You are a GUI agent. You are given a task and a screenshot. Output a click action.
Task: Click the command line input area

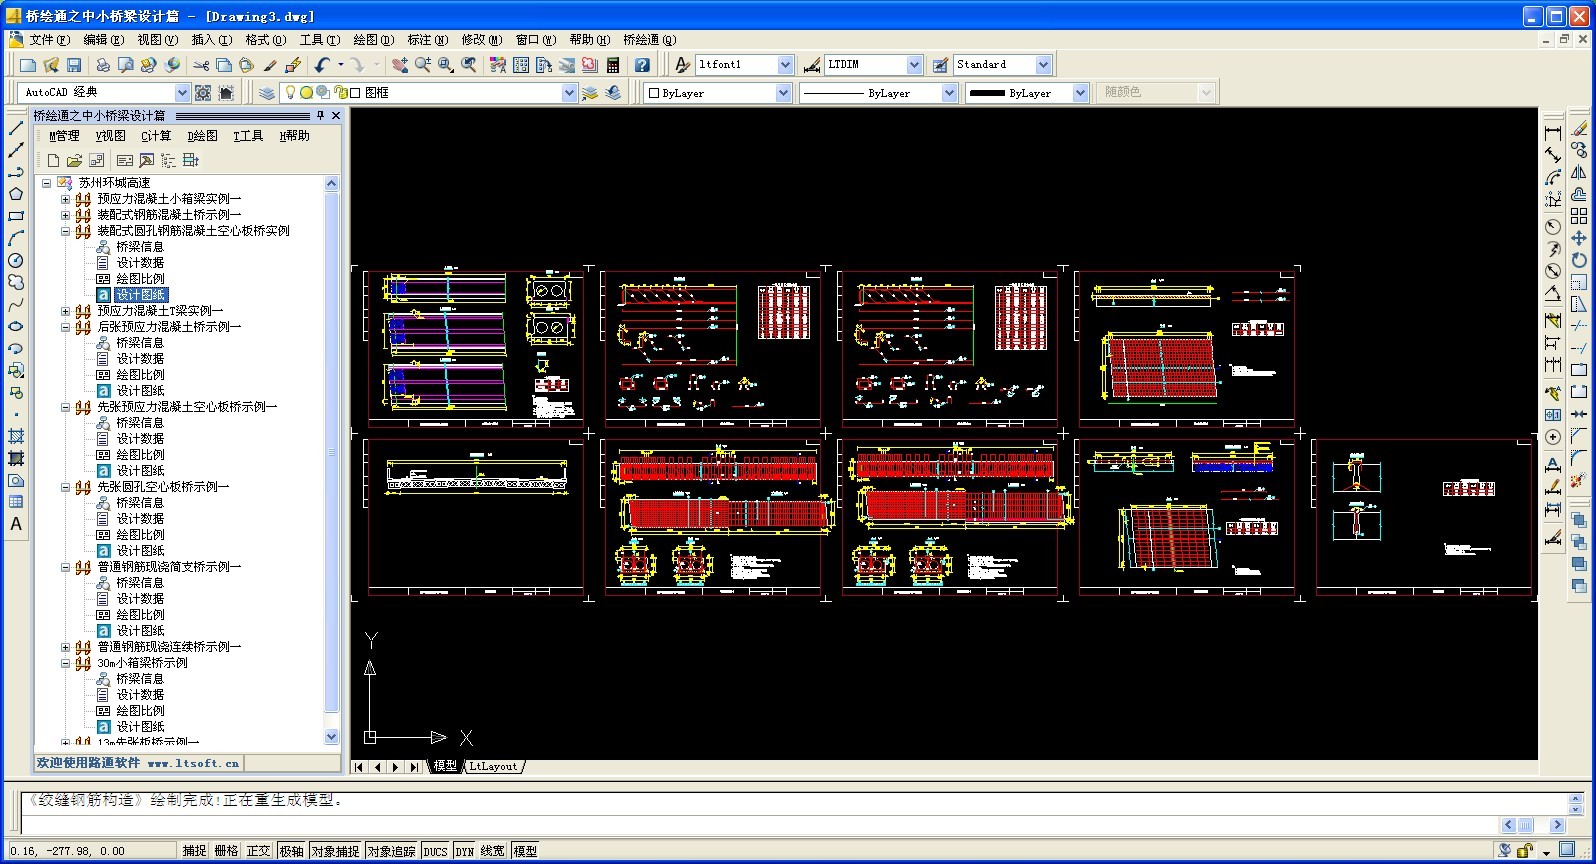(760, 826)
